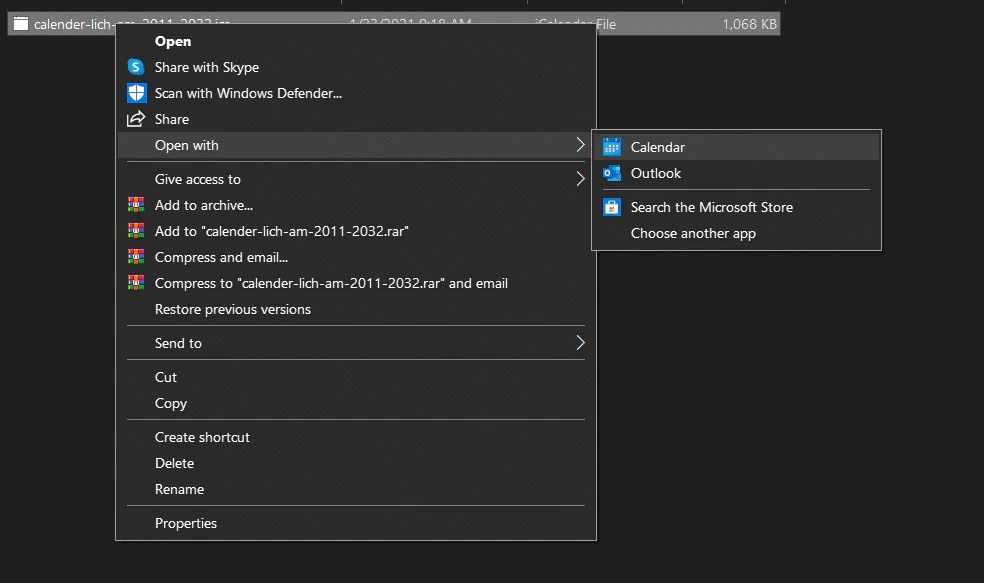Choose Copy from the context menu
This screenshot has height=583, width=984.
(356, 403)
